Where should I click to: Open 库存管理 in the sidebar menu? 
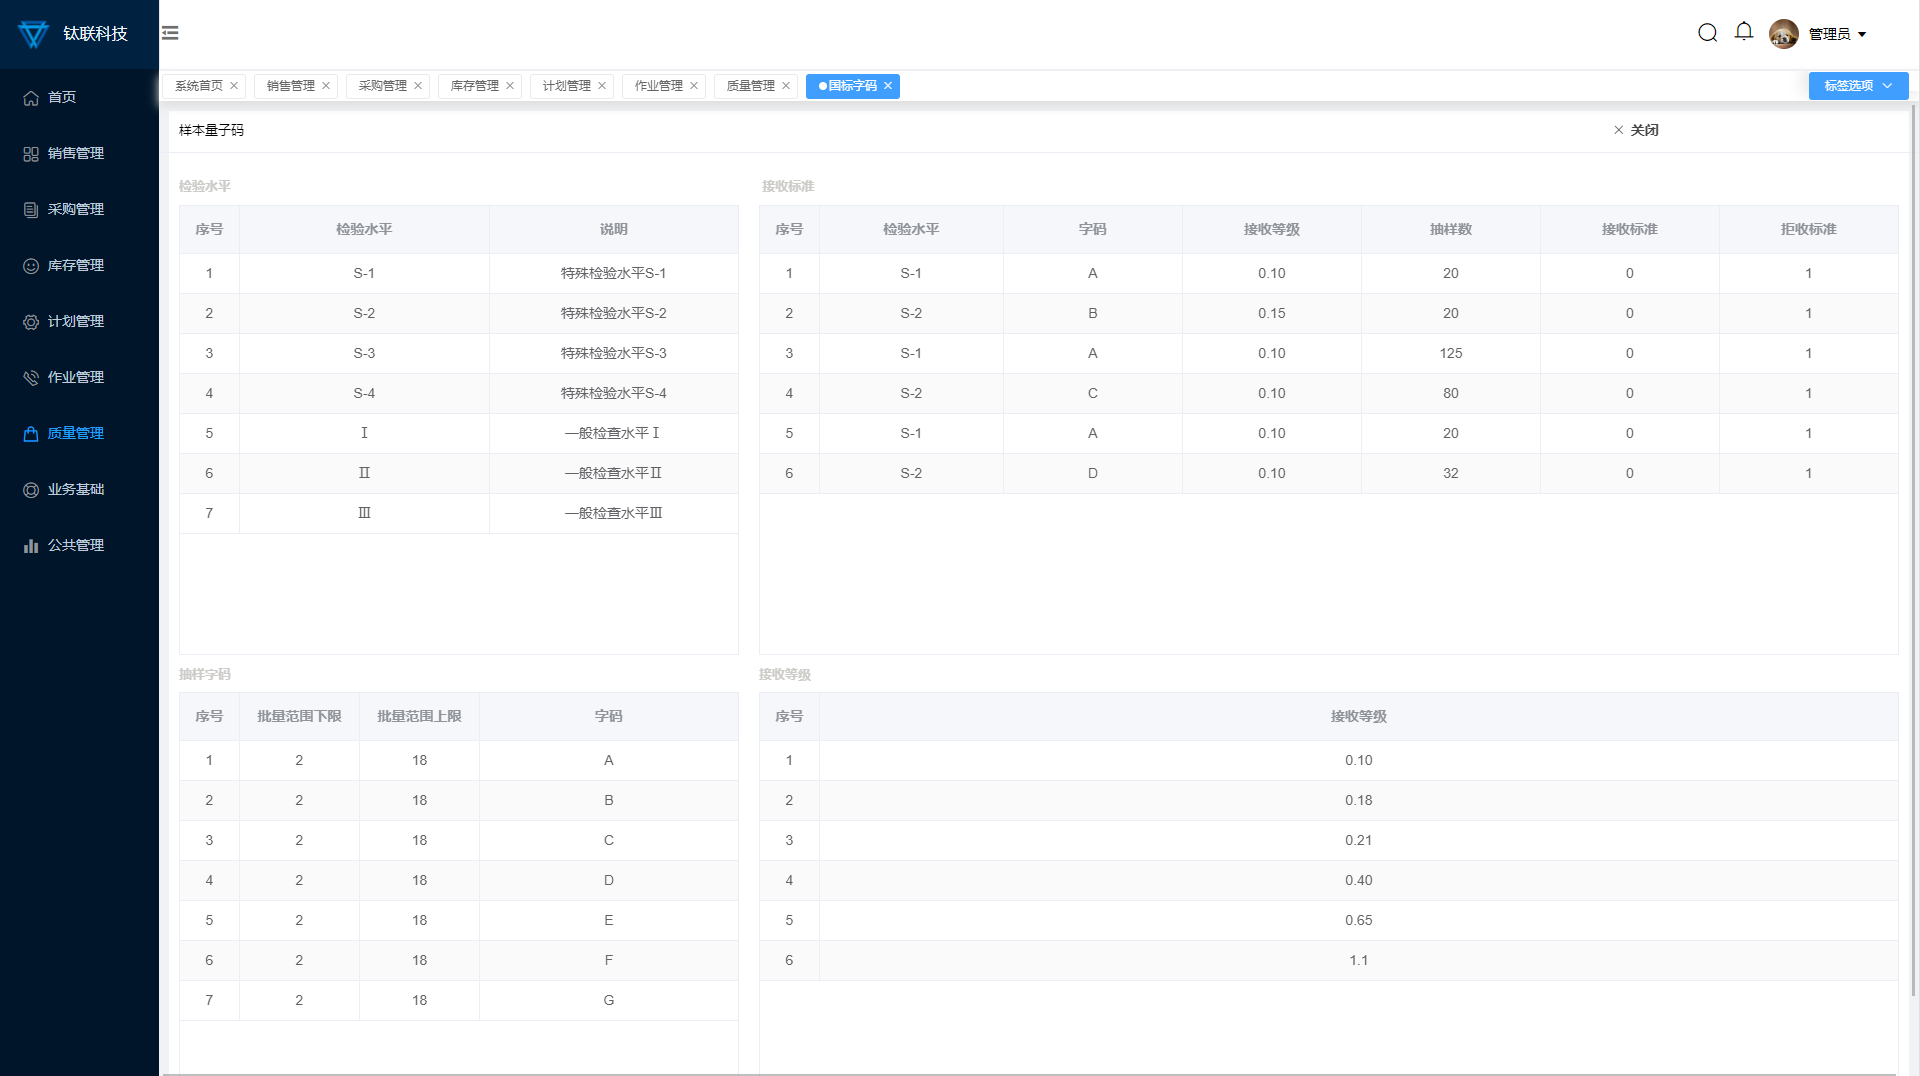79,265
